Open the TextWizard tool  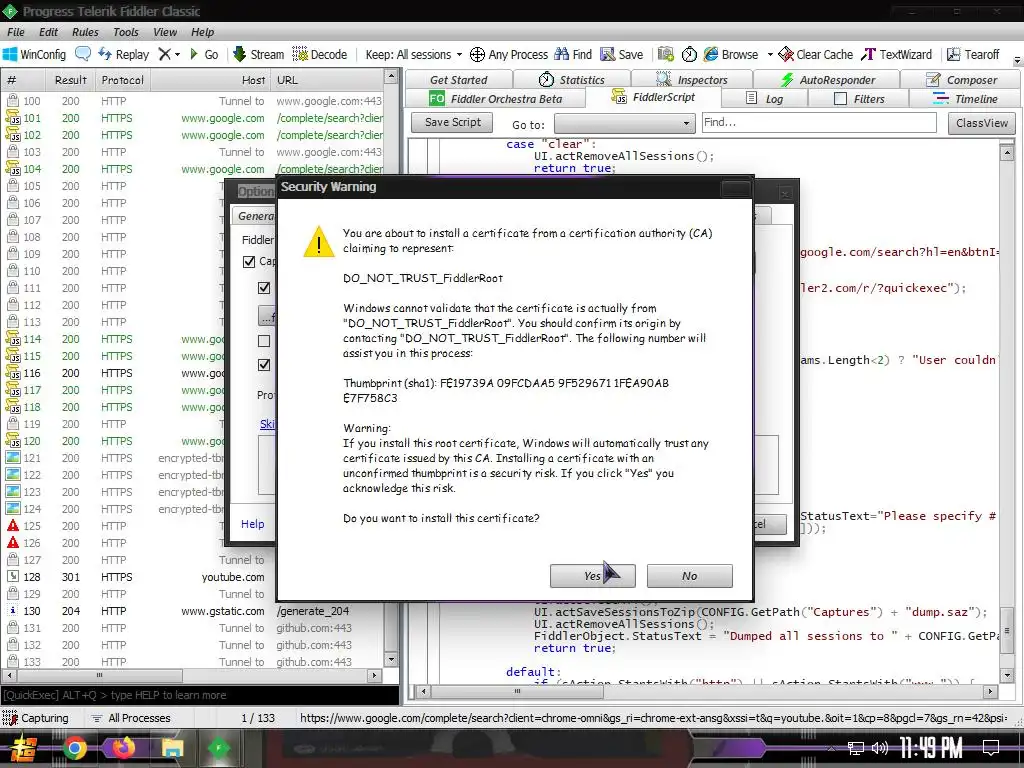tap(897, 54)
